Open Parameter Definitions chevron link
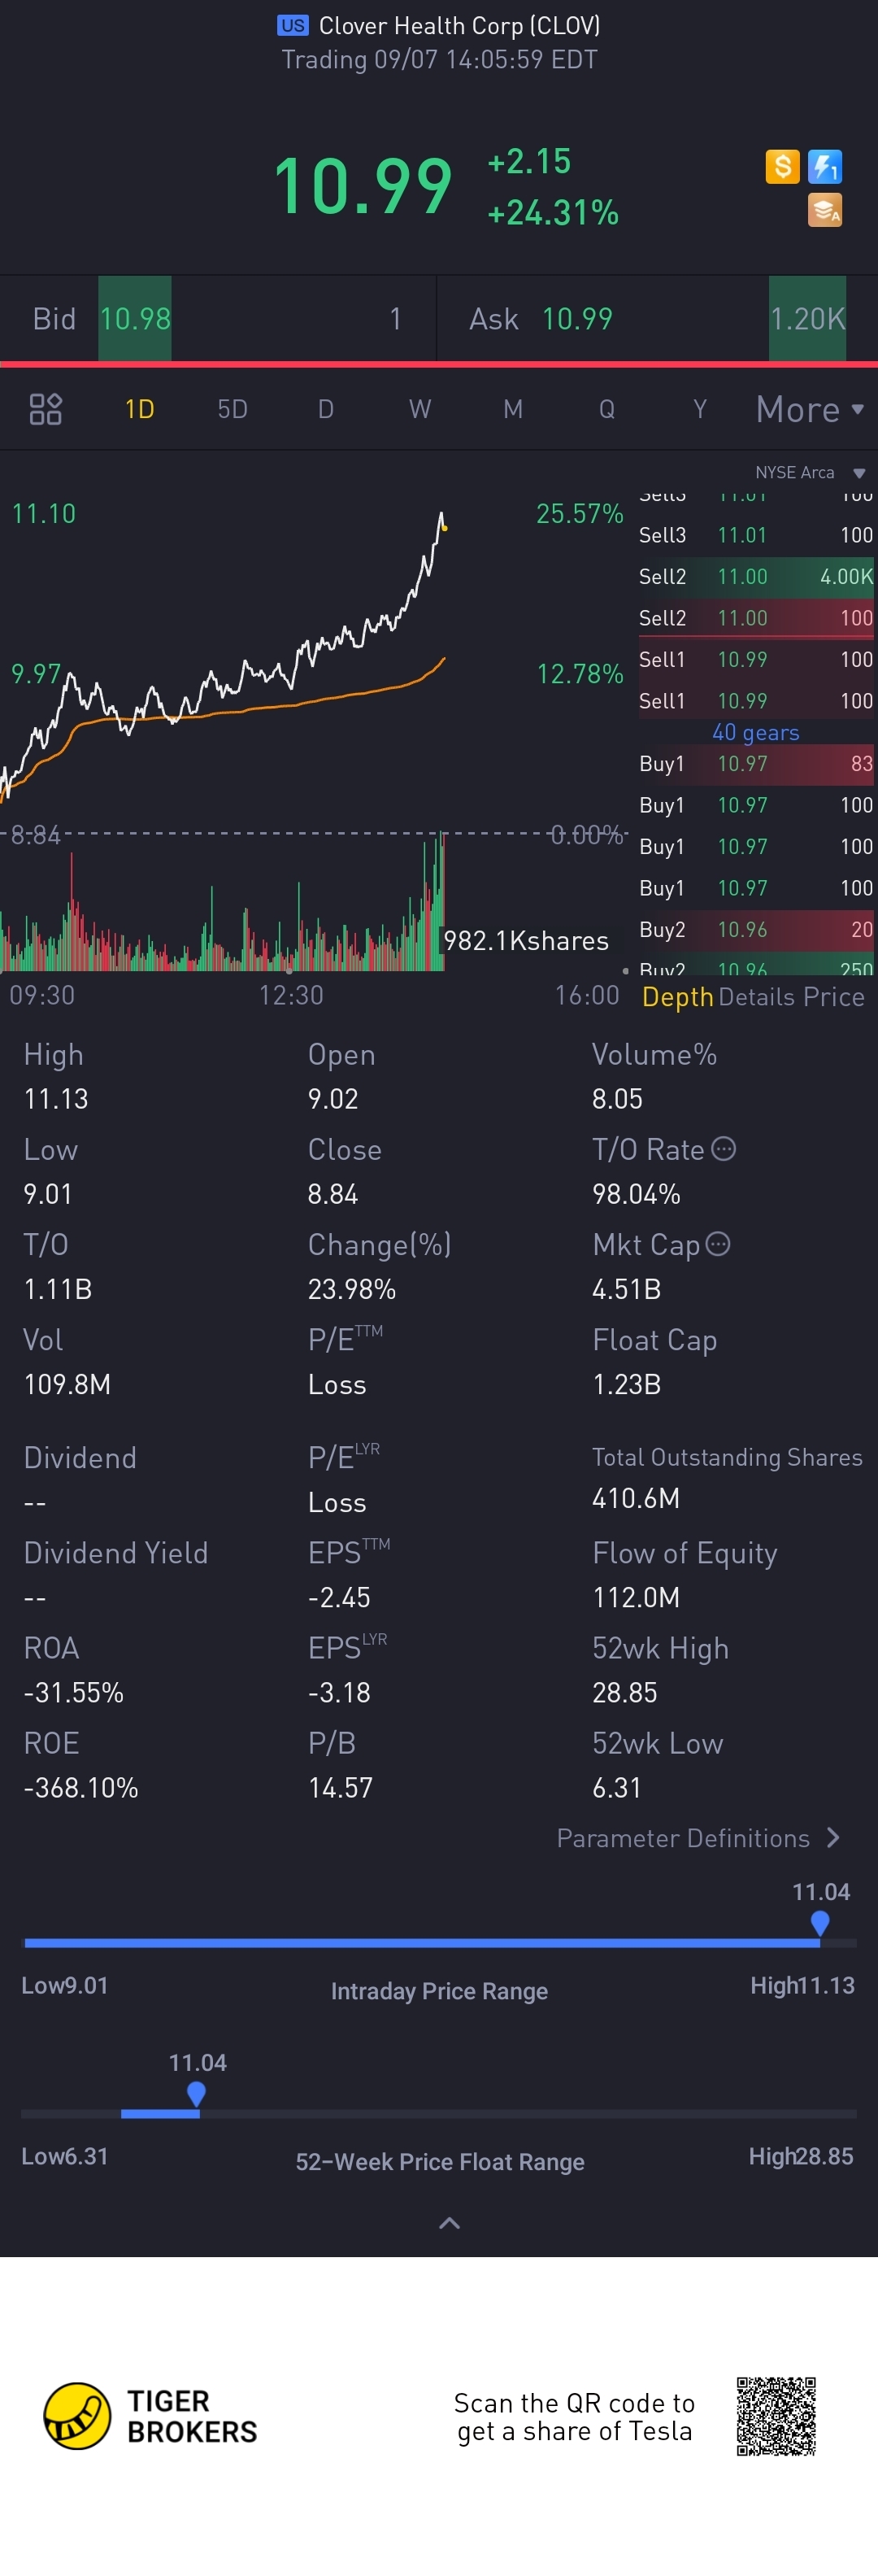 click(698, 1838)
